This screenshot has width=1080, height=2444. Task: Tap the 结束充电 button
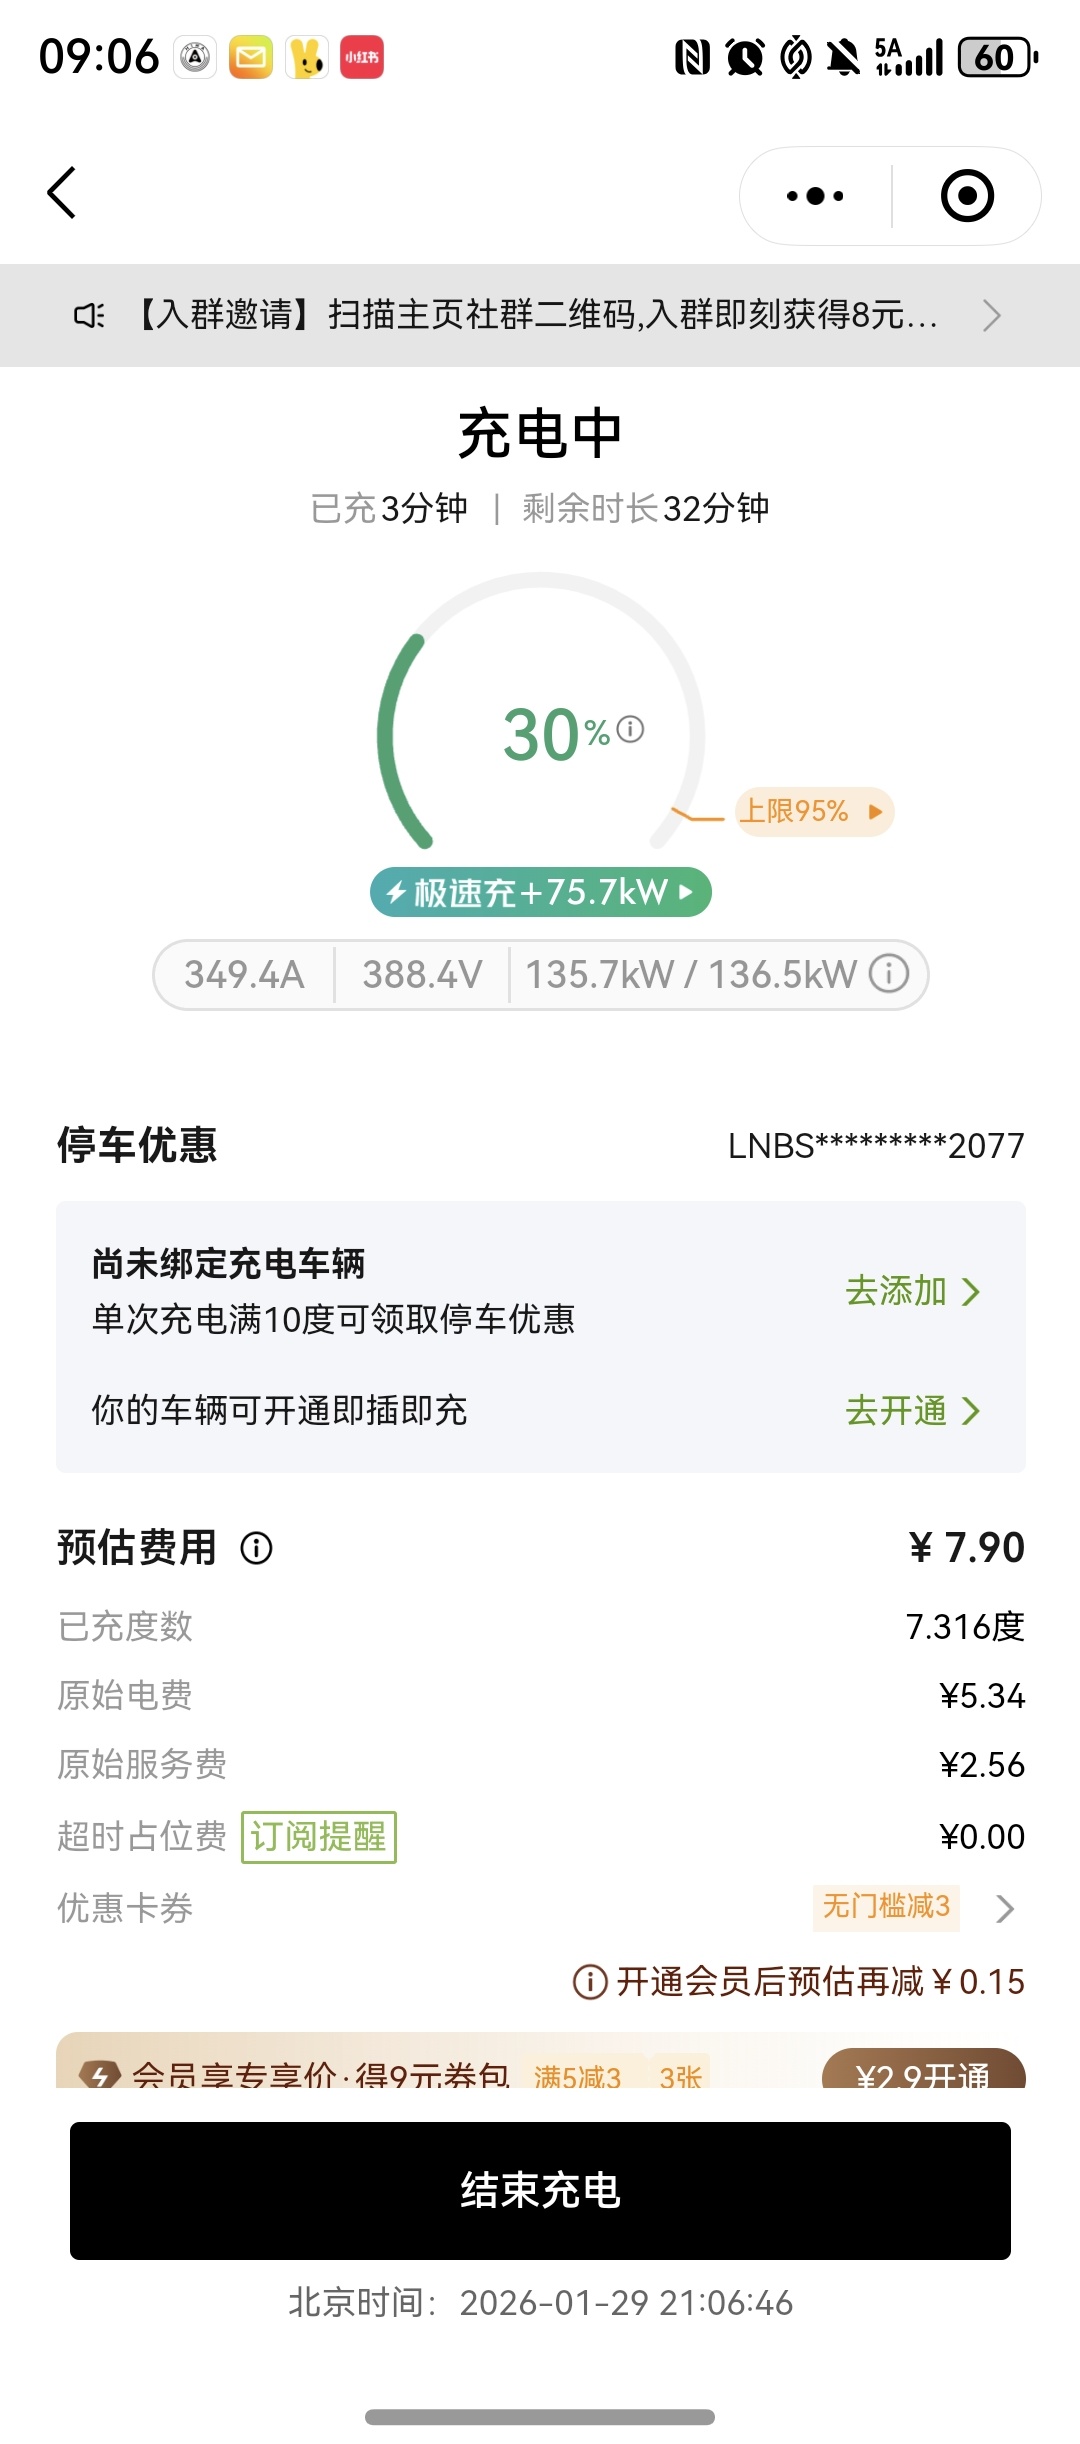[540, 2190]
